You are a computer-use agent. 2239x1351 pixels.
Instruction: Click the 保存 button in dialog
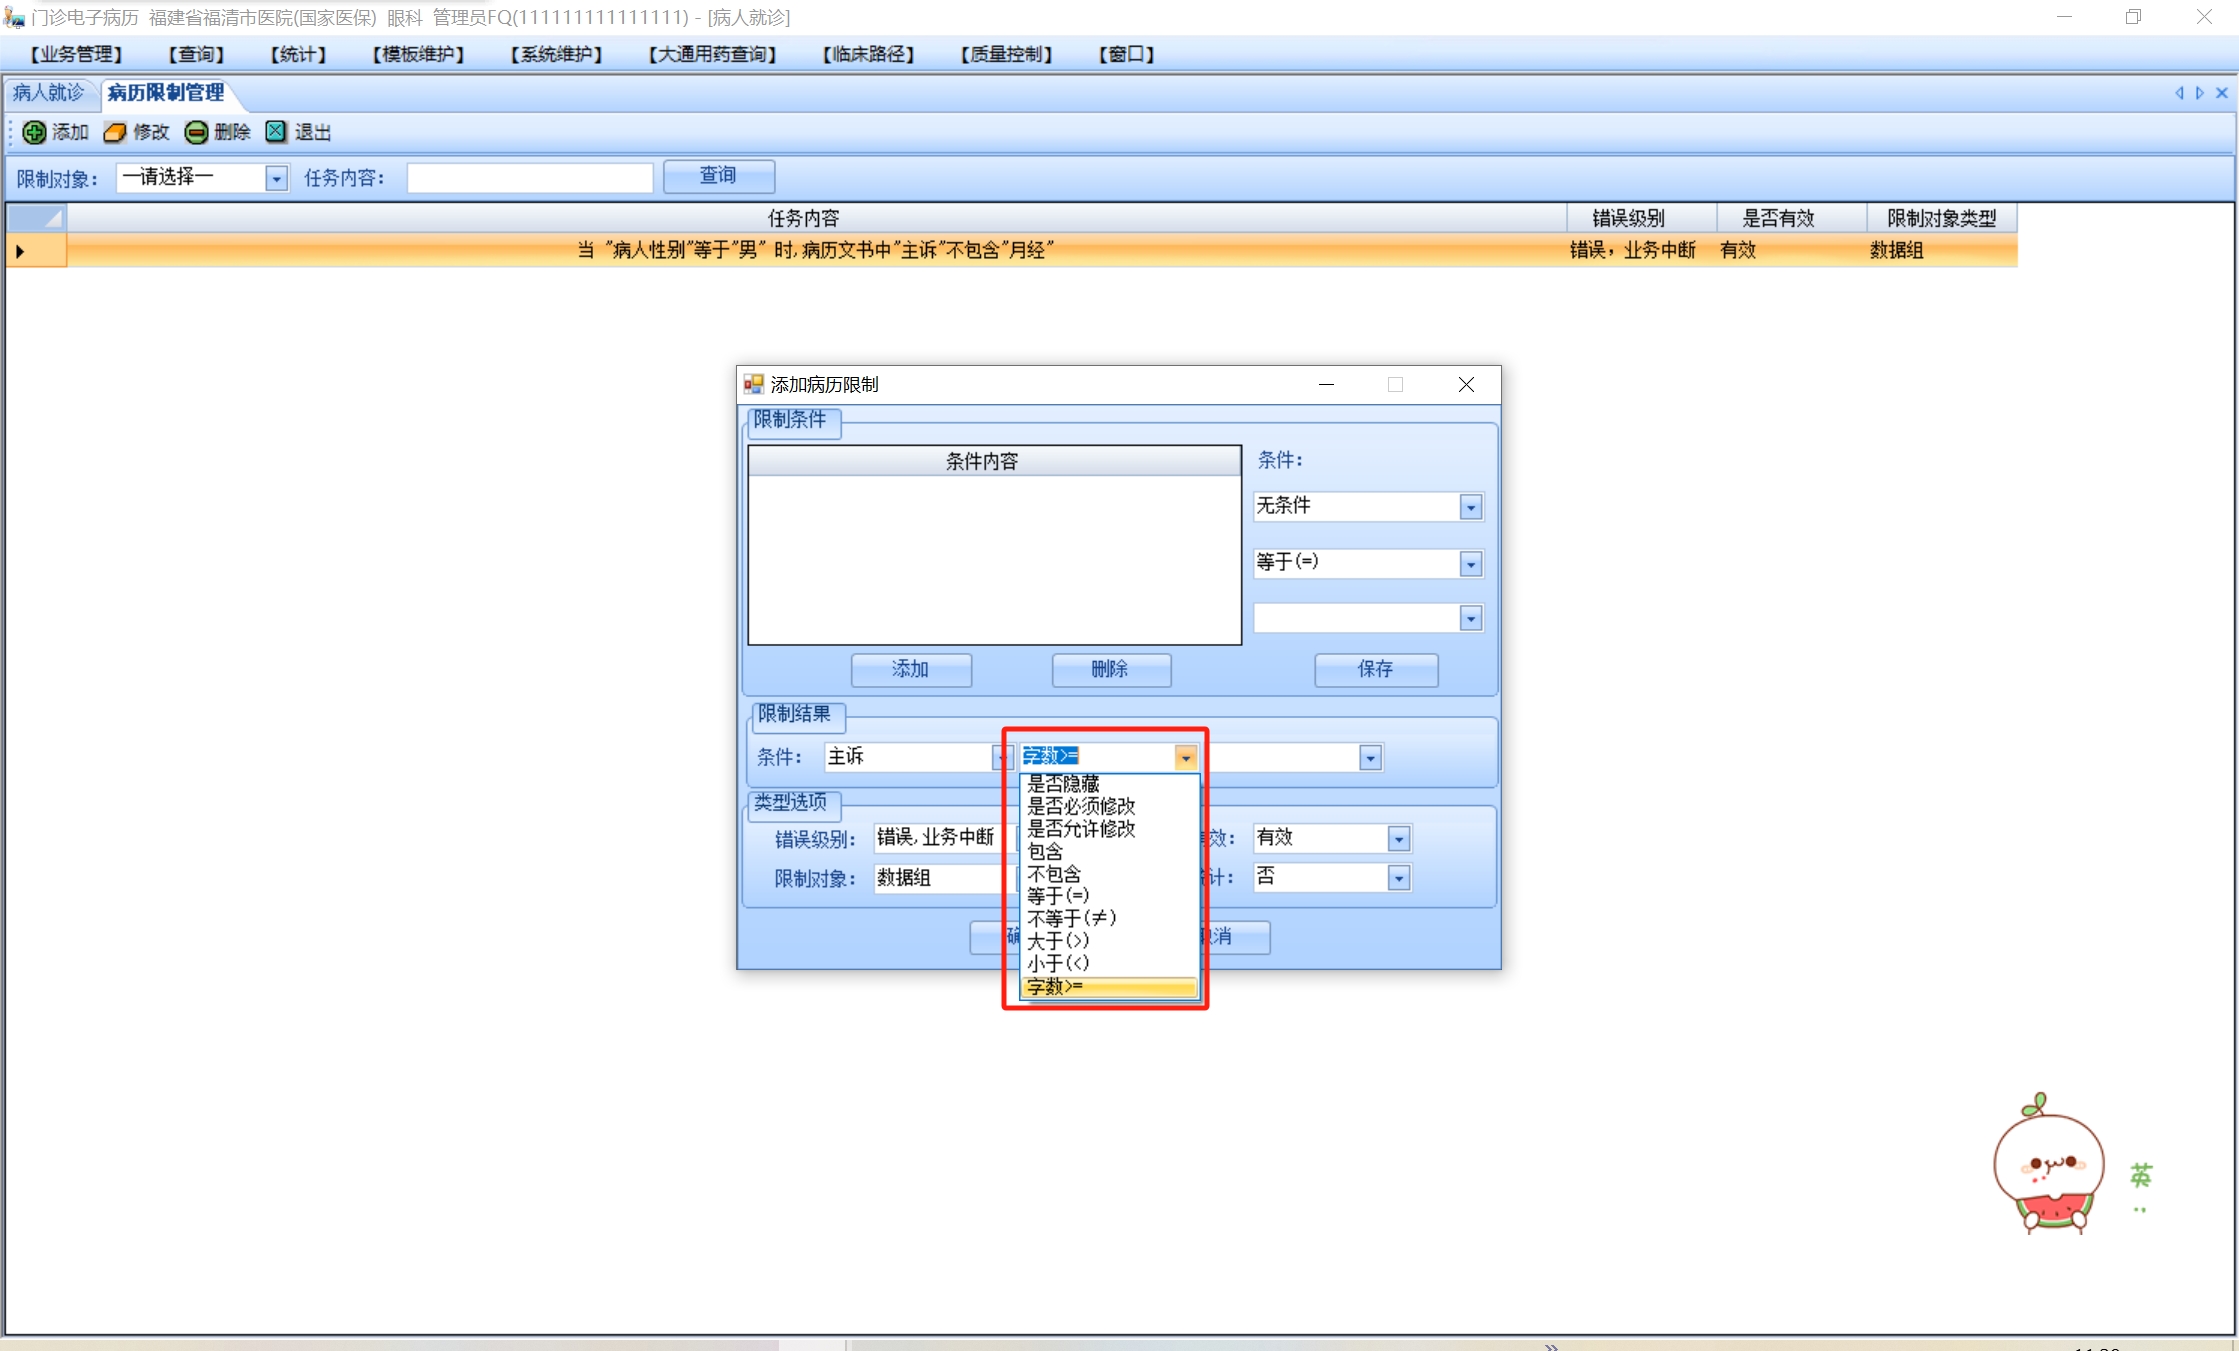[x=1375, y=669]
